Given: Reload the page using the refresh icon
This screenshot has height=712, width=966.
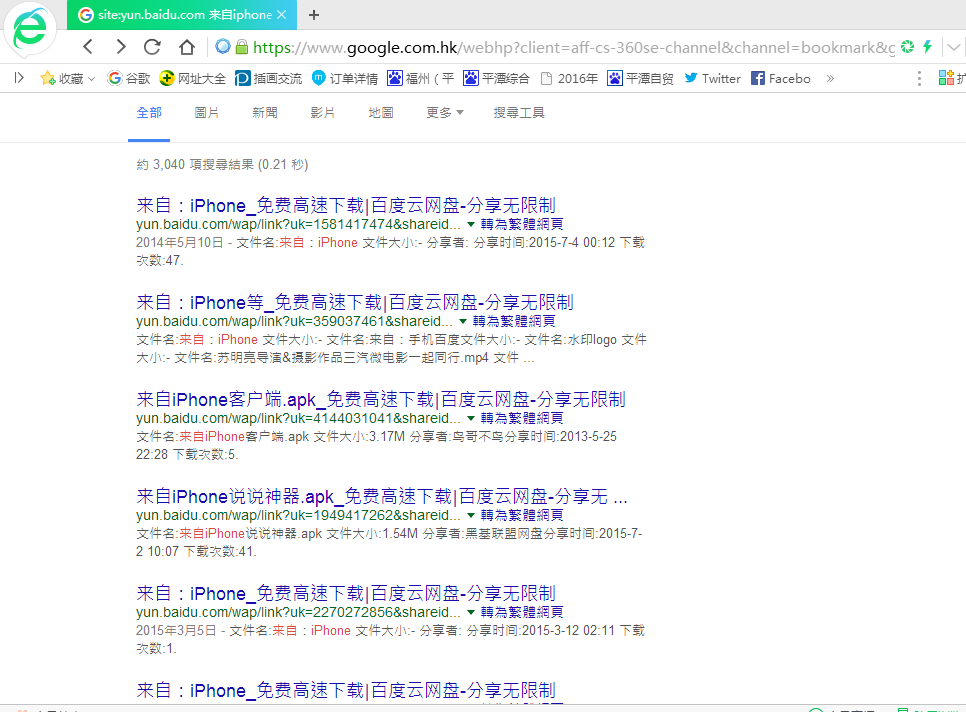Looking at the screenshot, I should (x=152, y=46).
